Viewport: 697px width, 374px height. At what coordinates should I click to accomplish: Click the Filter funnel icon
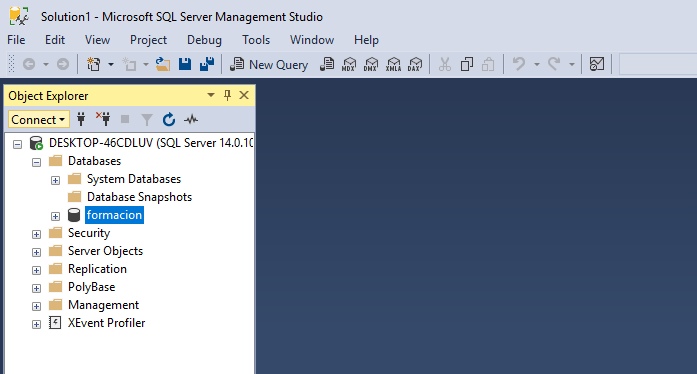[x=147, y=119]
